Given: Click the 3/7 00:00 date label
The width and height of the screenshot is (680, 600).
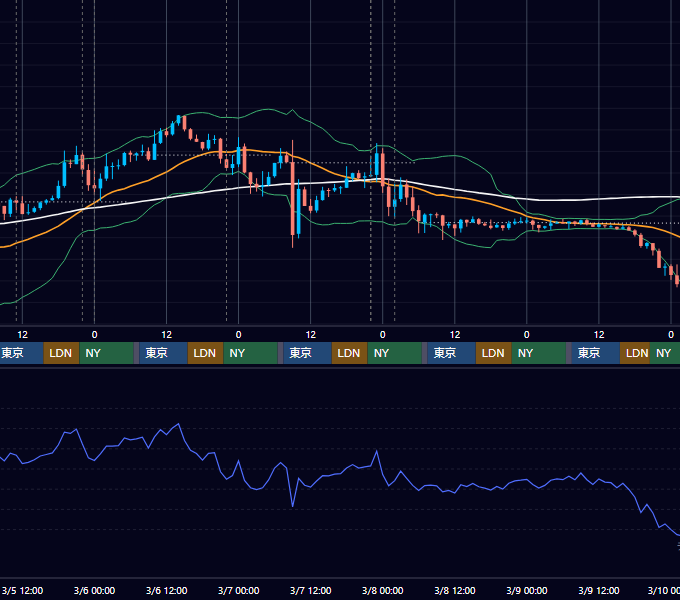Looking at the screenshot, I should [239, 590].
